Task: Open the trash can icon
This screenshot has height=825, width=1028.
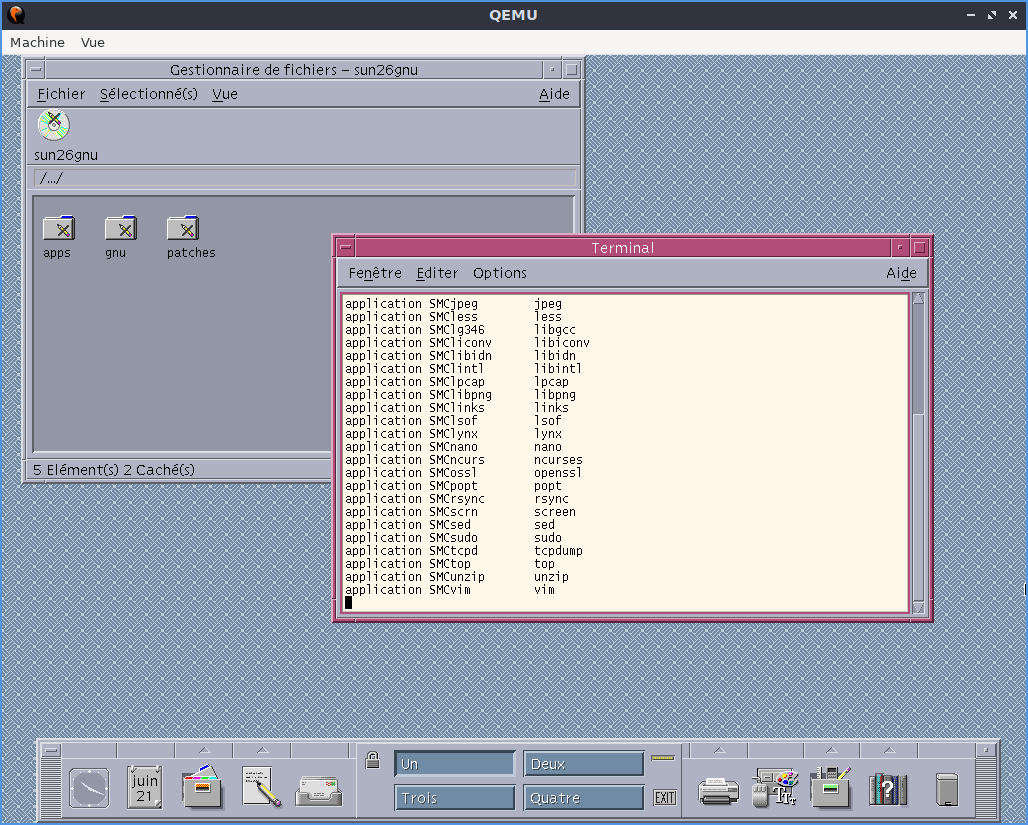Action: 947,790
